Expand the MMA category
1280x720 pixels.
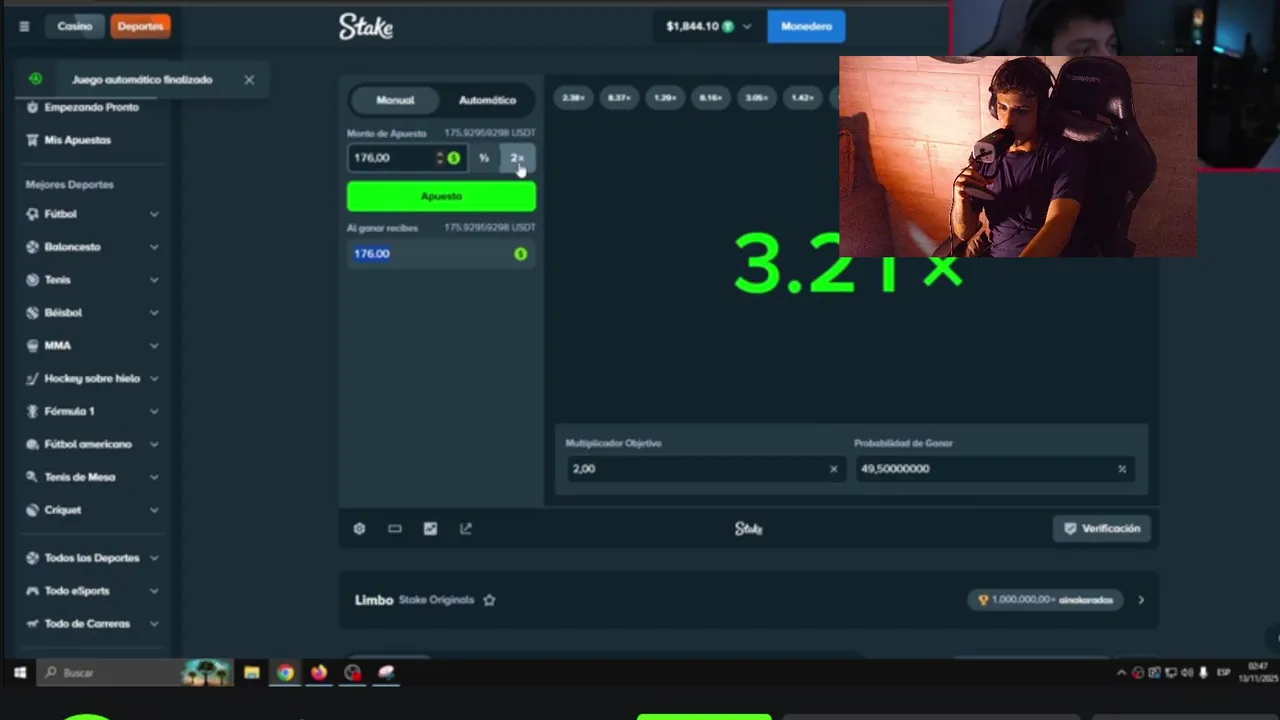click(x=154, y=345)
